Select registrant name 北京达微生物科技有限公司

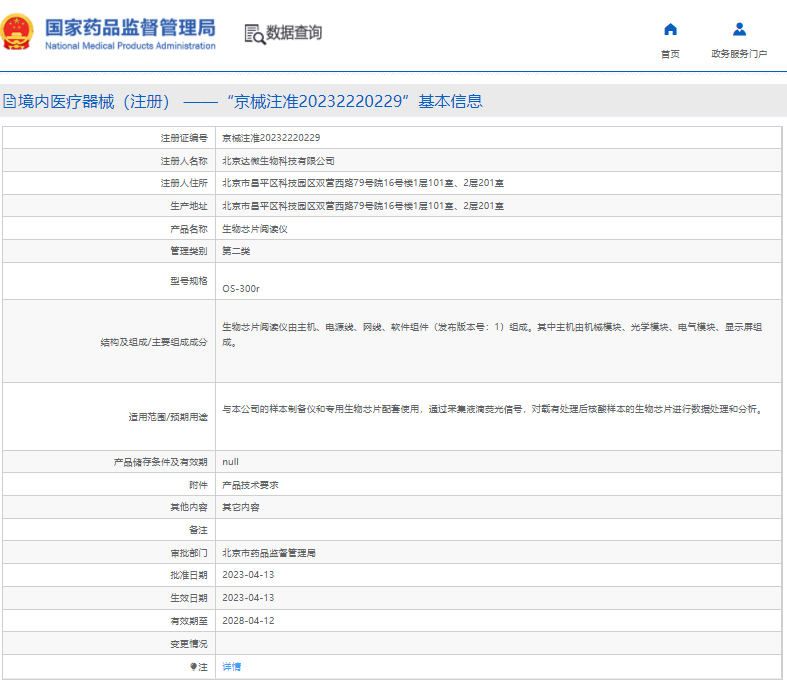coord(278,161)
